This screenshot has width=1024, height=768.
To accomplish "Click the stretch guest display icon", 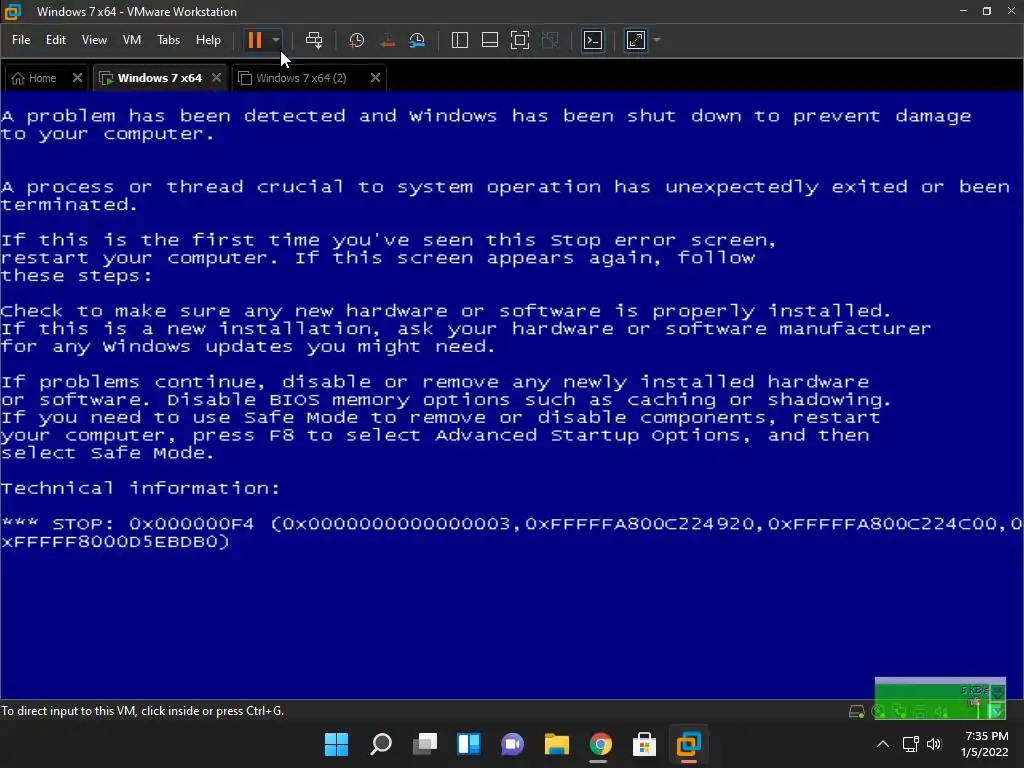I will pyautogui.click(x=636, y=40).
